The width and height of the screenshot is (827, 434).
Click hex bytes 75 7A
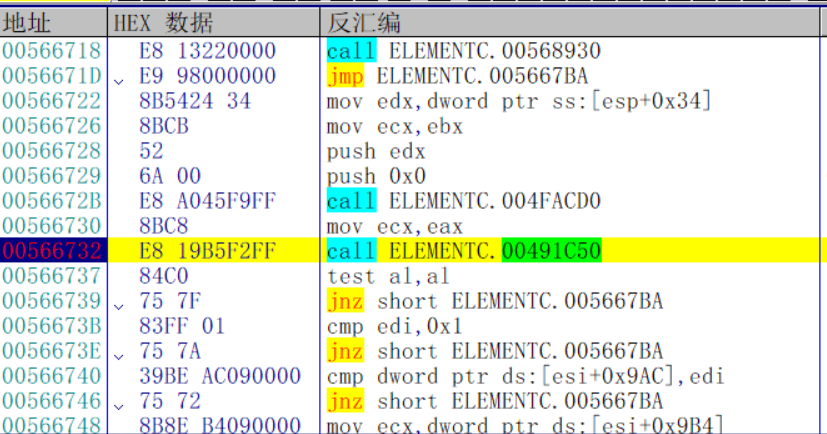click(170, 351)
